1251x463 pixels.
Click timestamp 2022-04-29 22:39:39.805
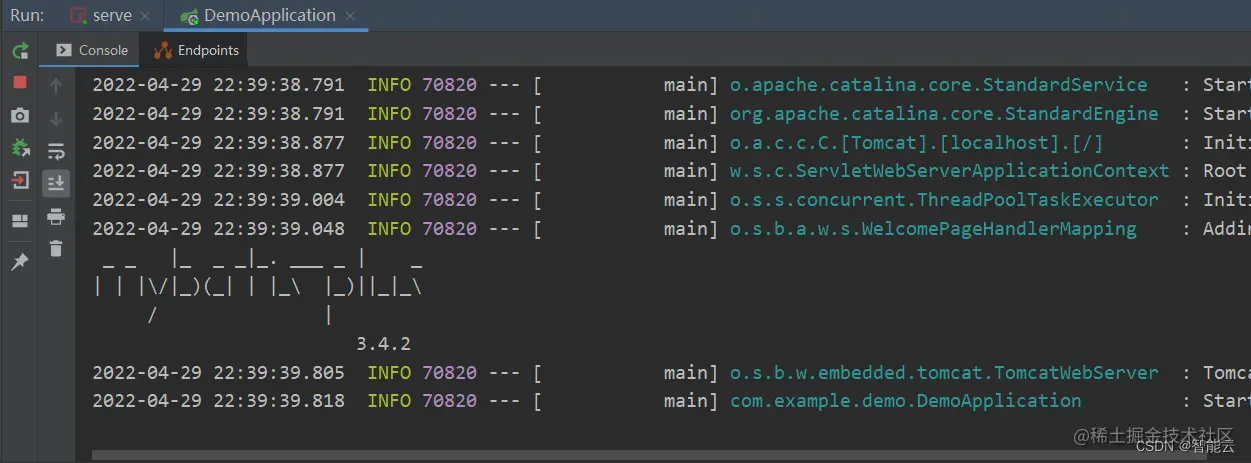pyautogui.click(x=218, y=373)
